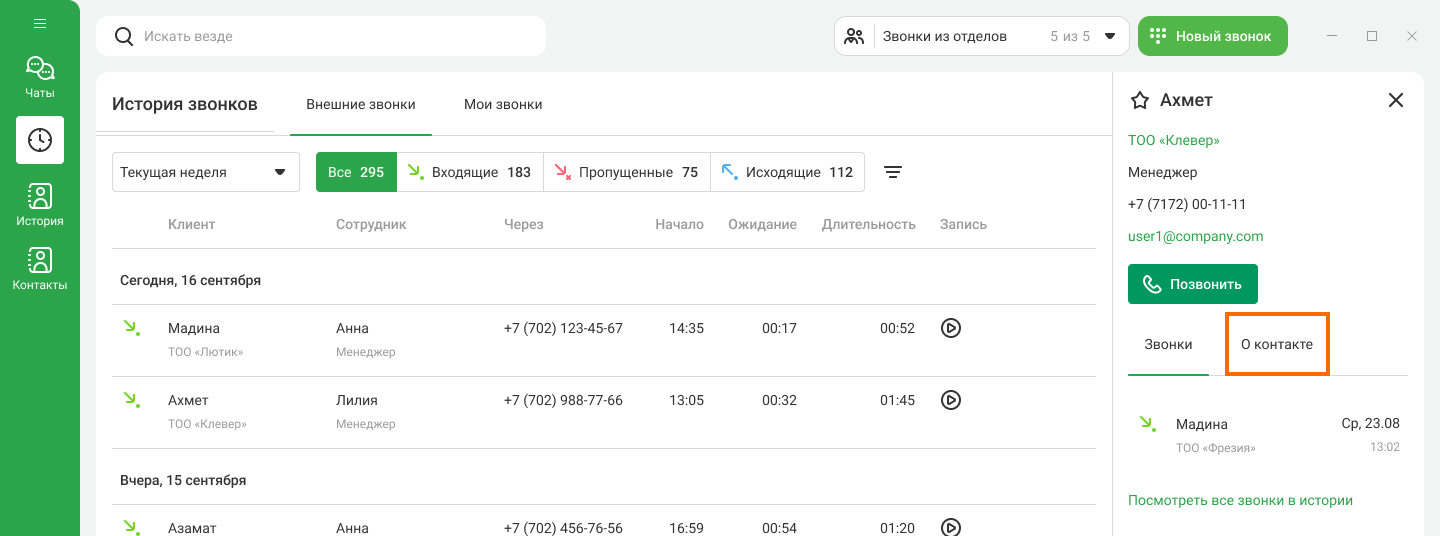The image size is (1440, 536).
Task: Open the hamburger menu in sidebar
Action: (x=40, y=23)
